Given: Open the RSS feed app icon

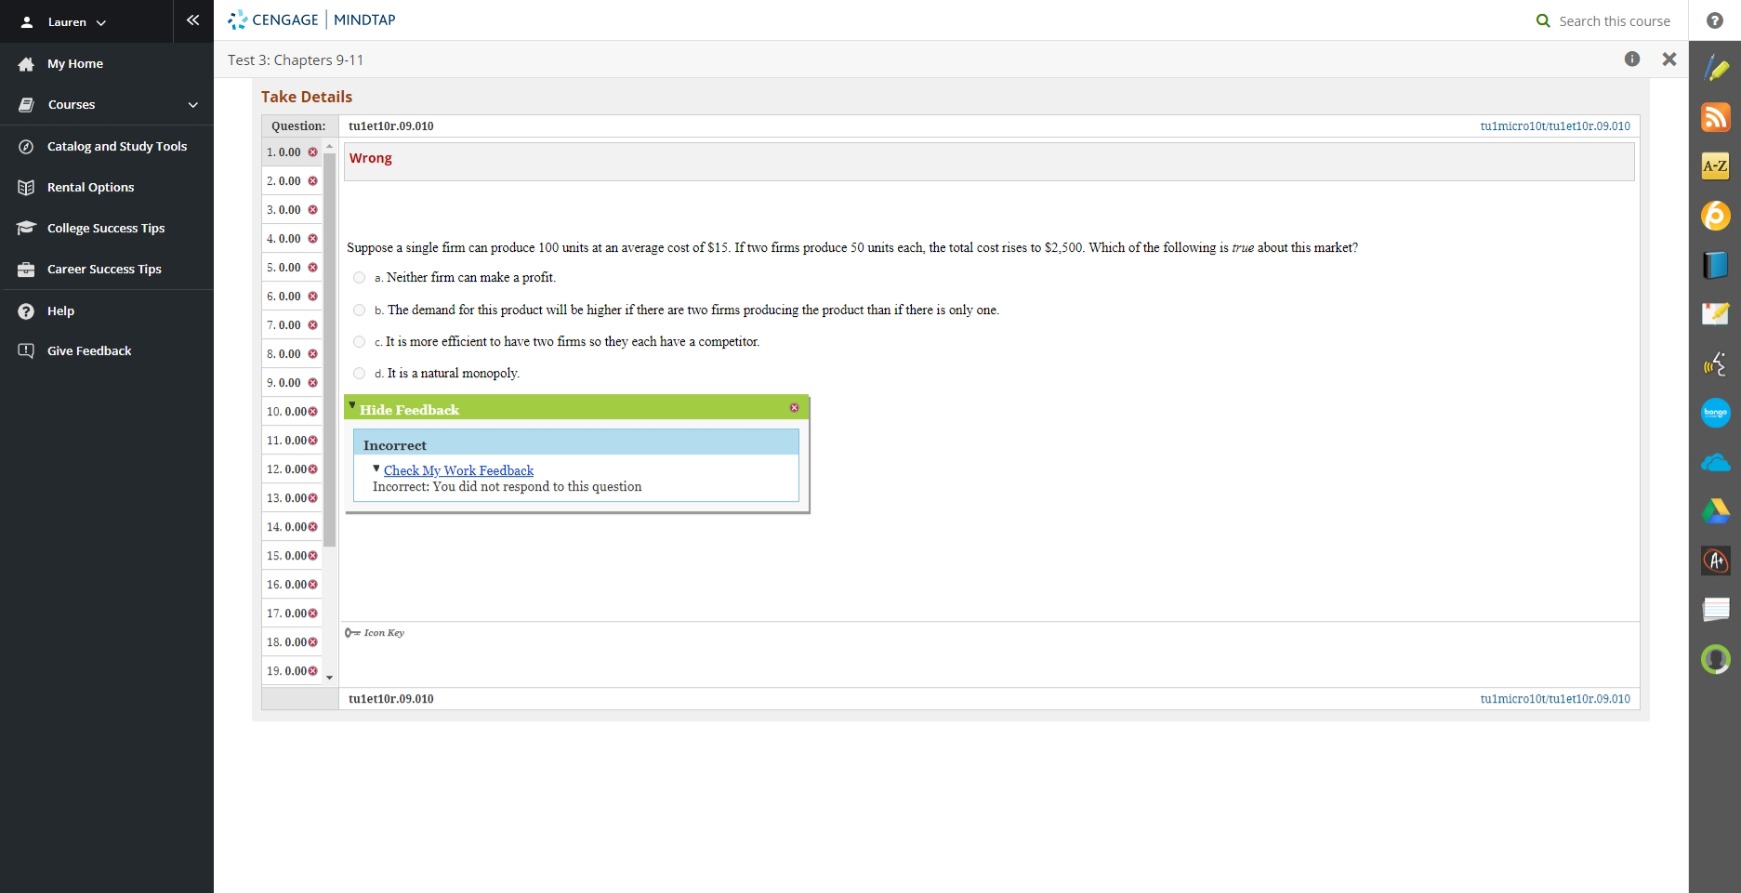Looking at the screenshot, I should pyautogui.click(x=1715, y=117).
